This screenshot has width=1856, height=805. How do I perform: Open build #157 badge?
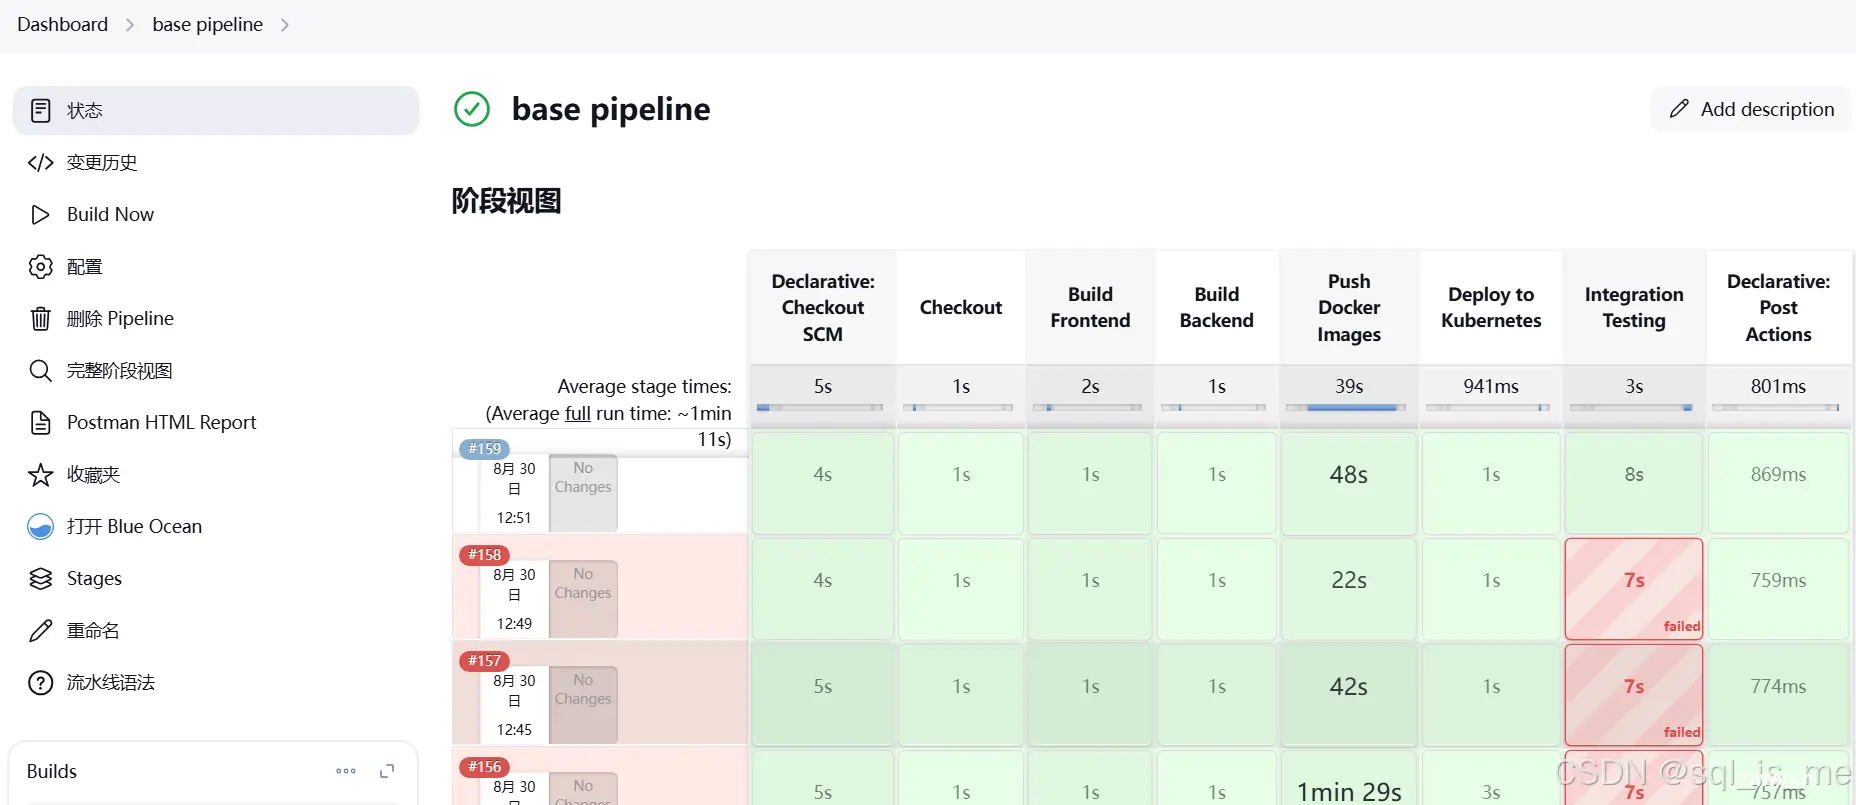[x=484, y=661]
